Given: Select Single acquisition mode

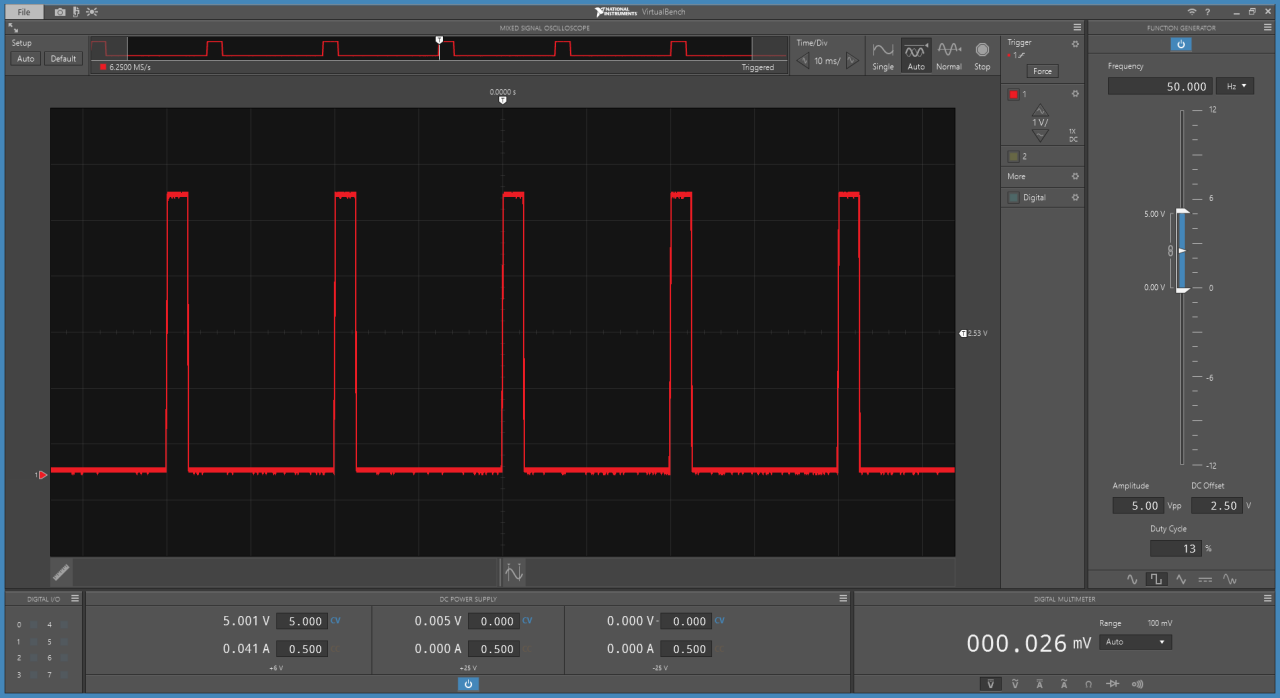Looking at the screenshot, I should [x=883, y=55].
